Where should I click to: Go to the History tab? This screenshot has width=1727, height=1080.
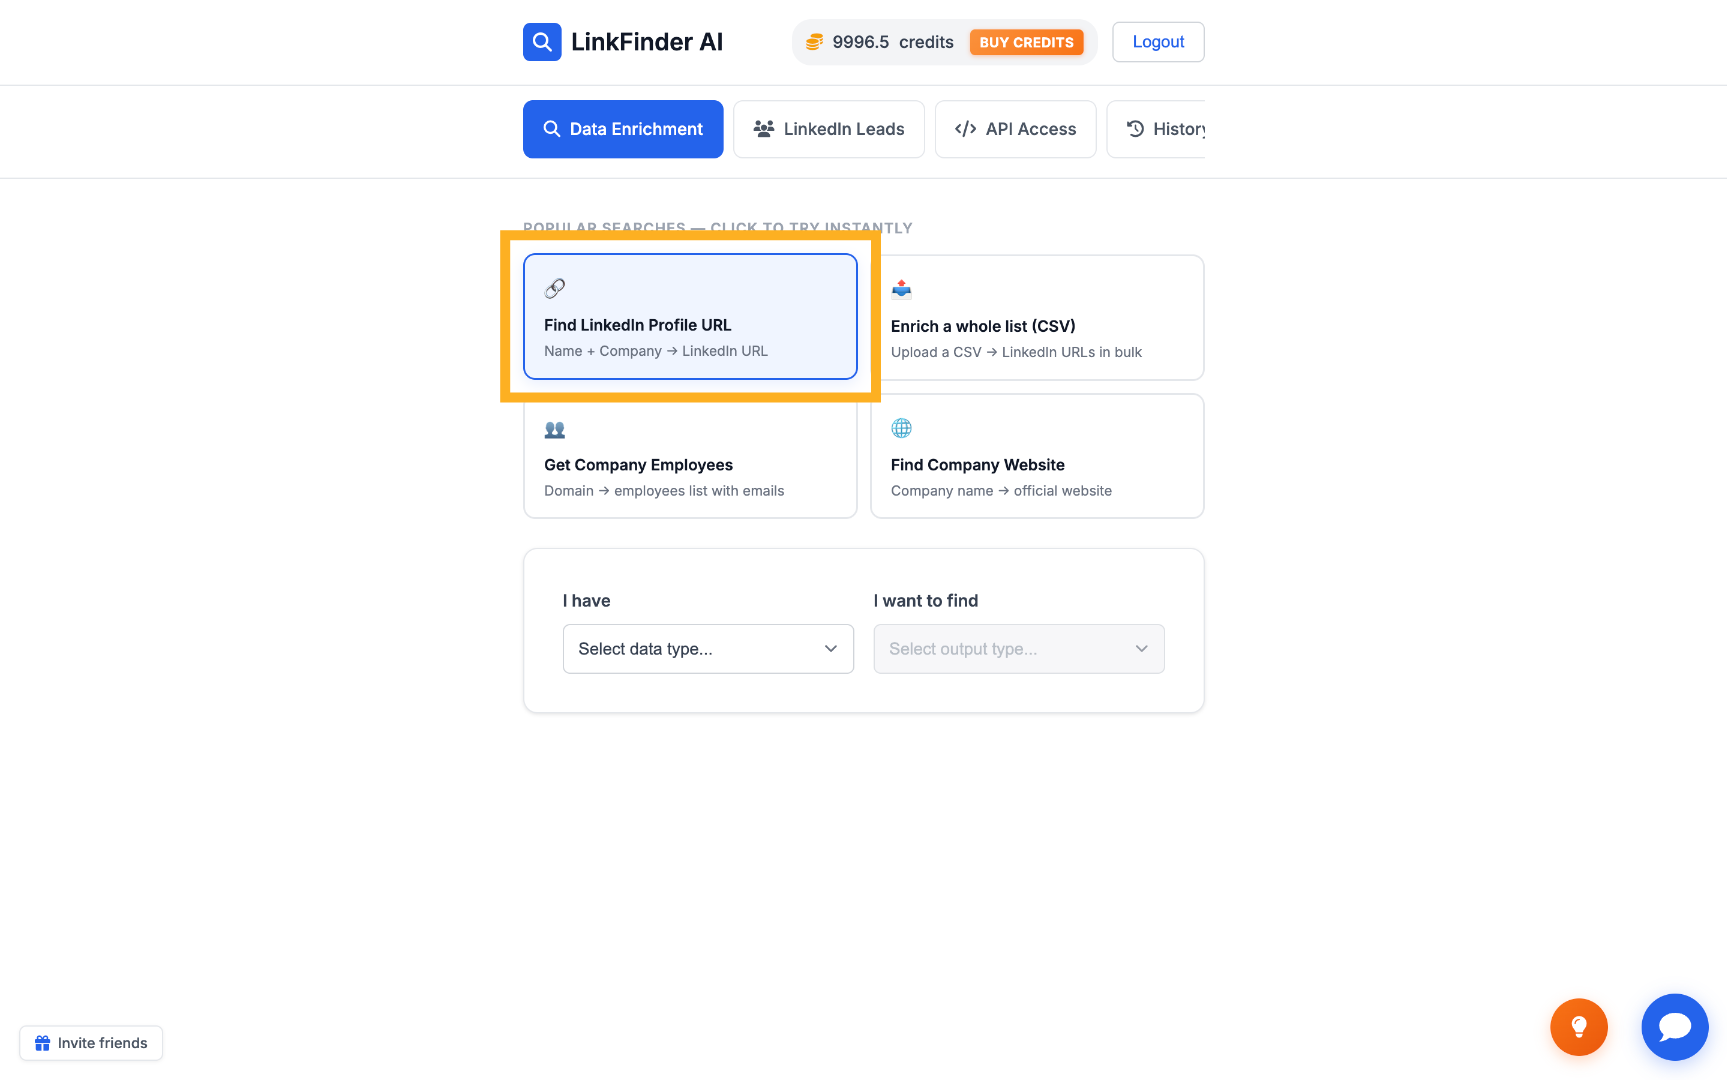[x=1156, y=129]
